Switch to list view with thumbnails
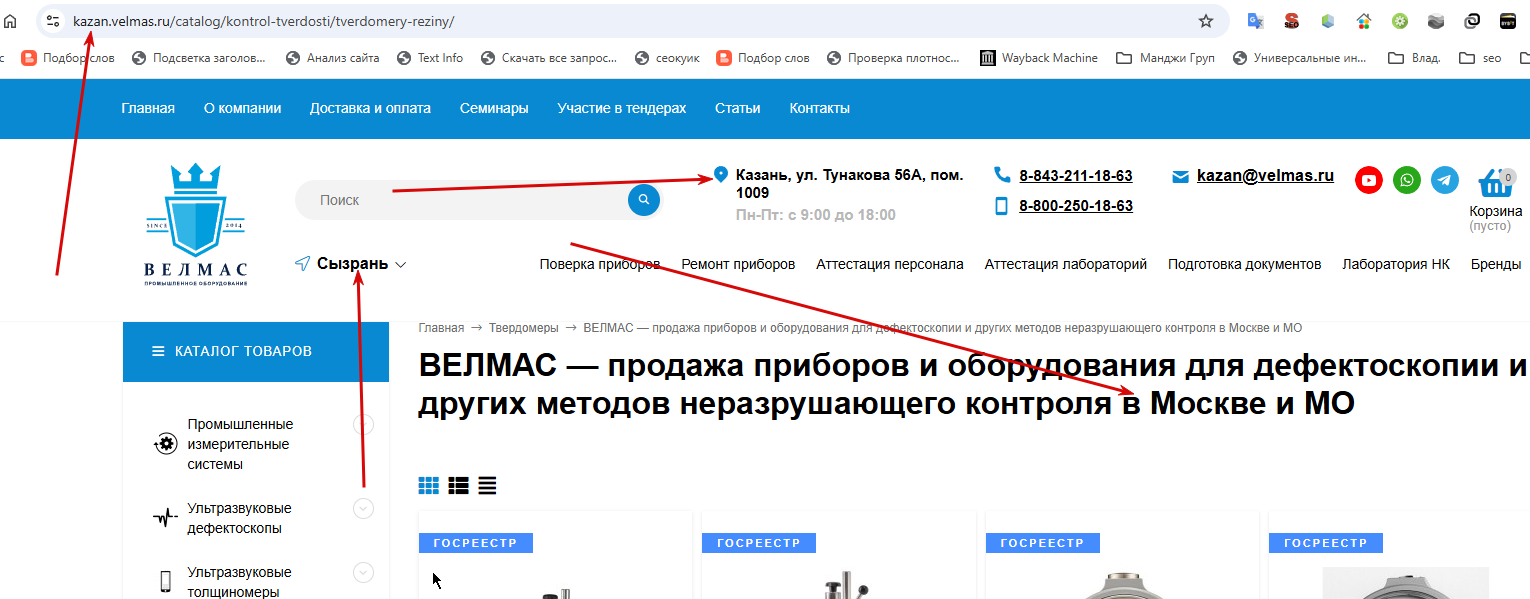The image size is (1530, 599). coord(459,486)
